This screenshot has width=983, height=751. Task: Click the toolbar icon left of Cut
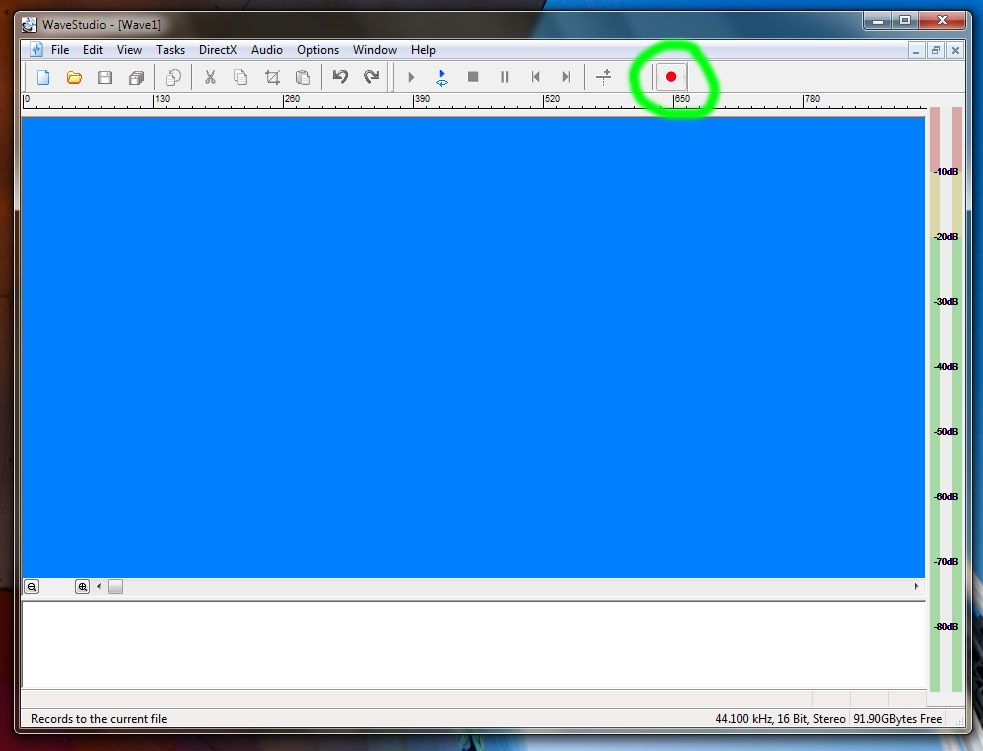click(173, 77)
